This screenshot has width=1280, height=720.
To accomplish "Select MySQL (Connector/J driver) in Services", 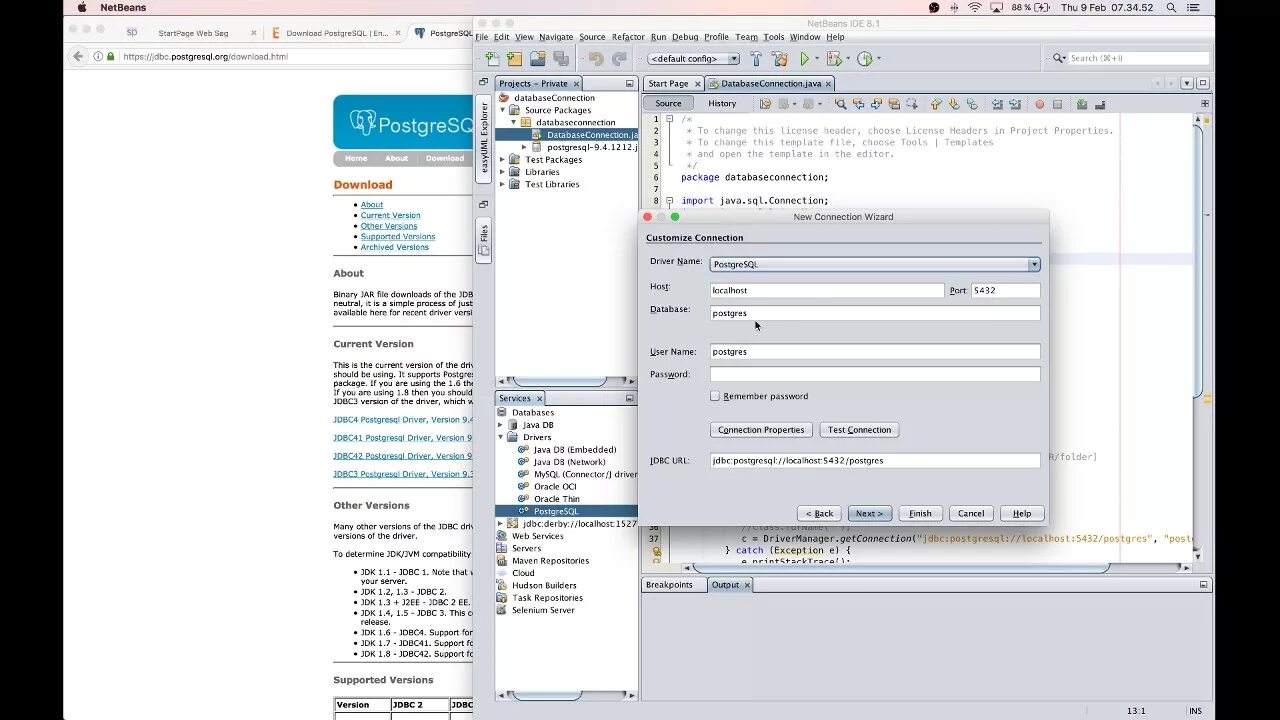I will (584, 474).
